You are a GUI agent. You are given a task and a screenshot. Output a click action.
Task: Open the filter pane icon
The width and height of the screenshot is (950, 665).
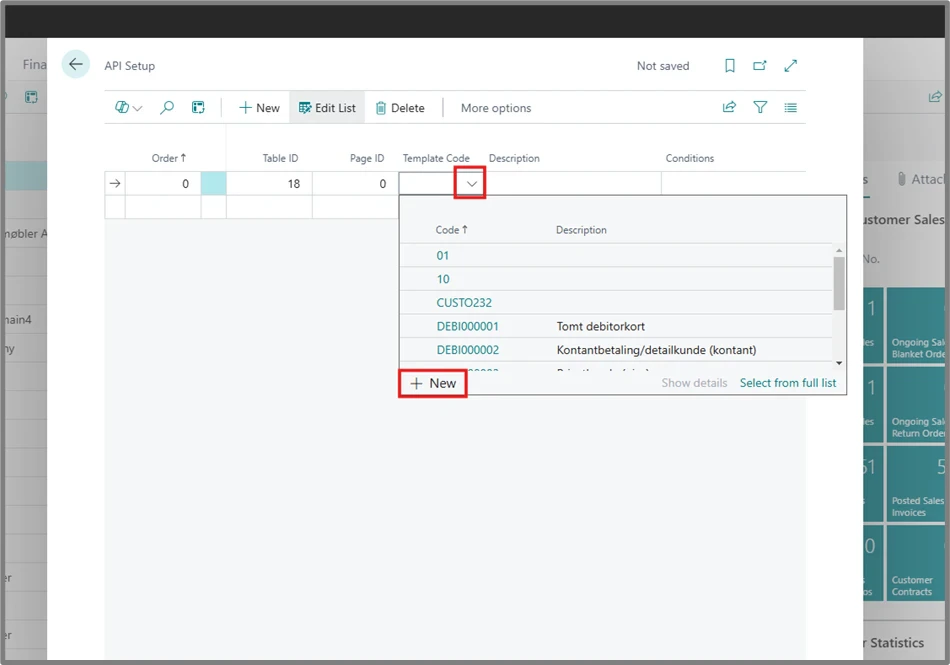[x=760, y=107]
